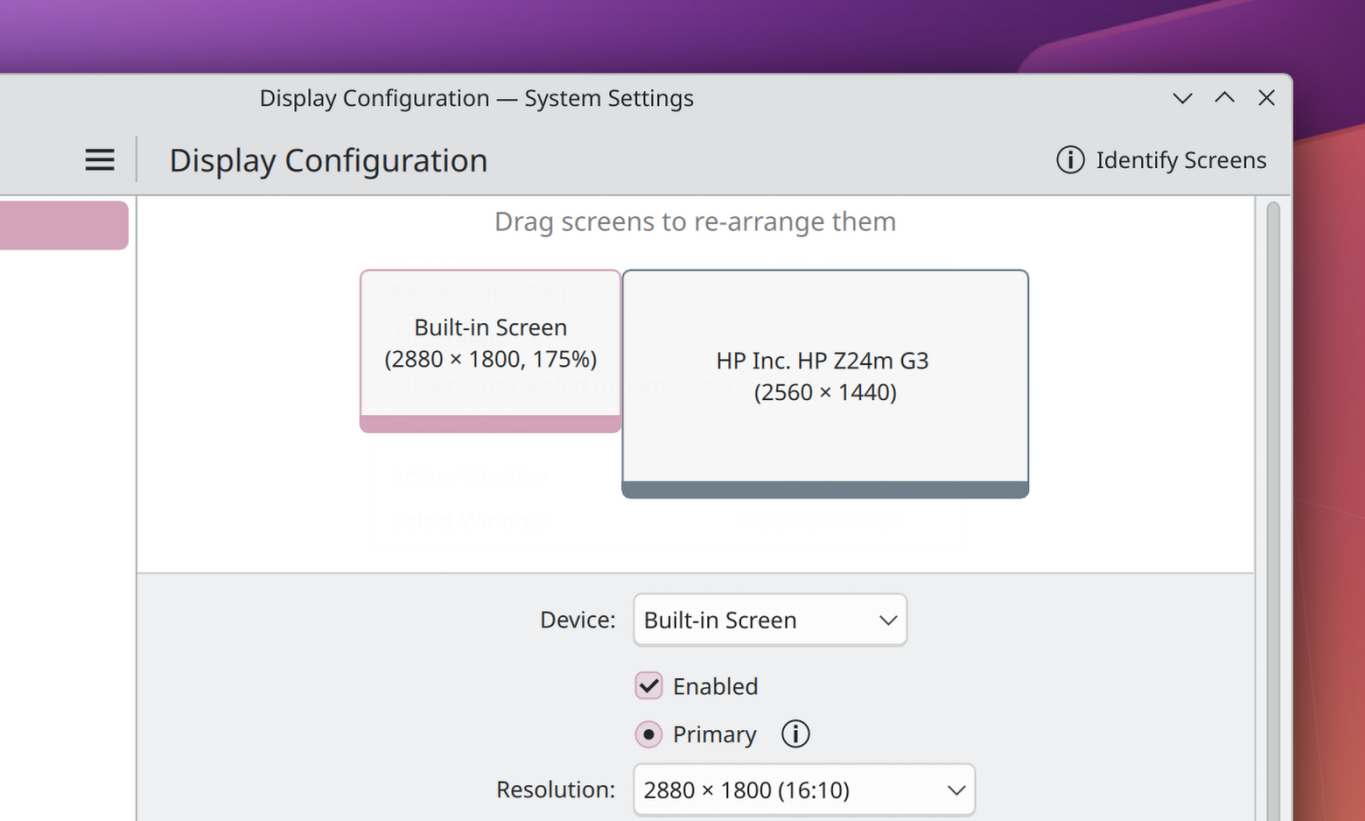Select the Primary radio button
Viewport: 1365px width, 821px height.
pyautogui.click(x=649, y=735)
